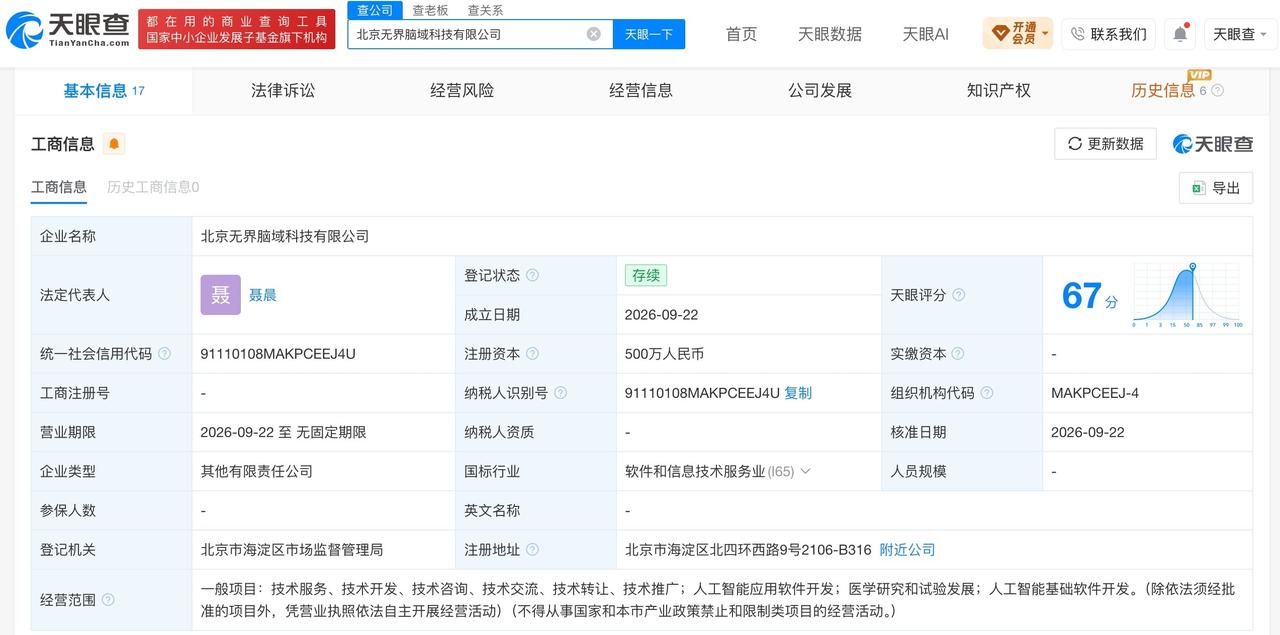Viewport: 1280px width, 635px height.
Task: Click help icon next to 统一社会信用代码
Action: tap(164, 354)
